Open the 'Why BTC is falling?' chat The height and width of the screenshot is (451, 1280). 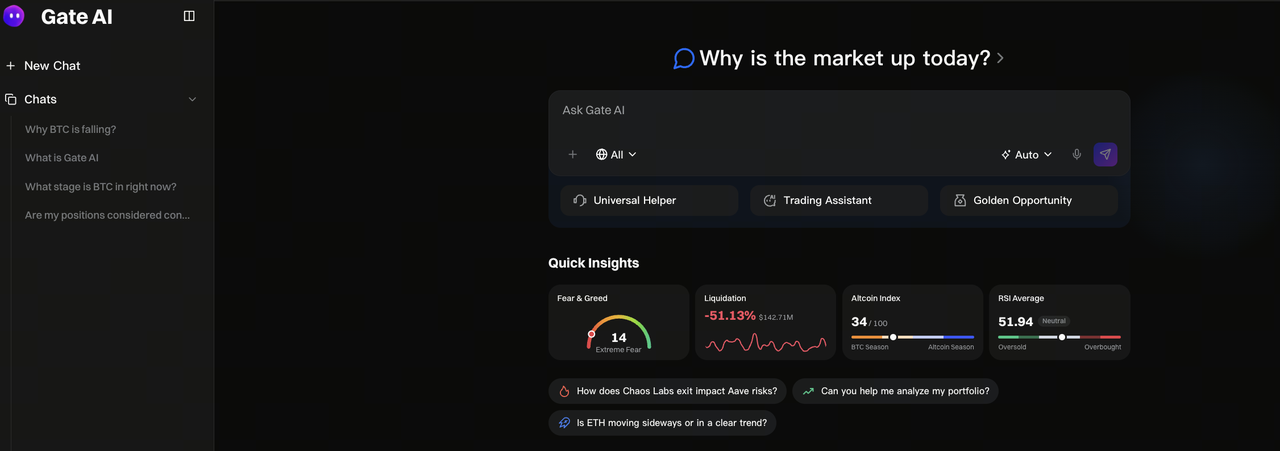click(71, 129)
